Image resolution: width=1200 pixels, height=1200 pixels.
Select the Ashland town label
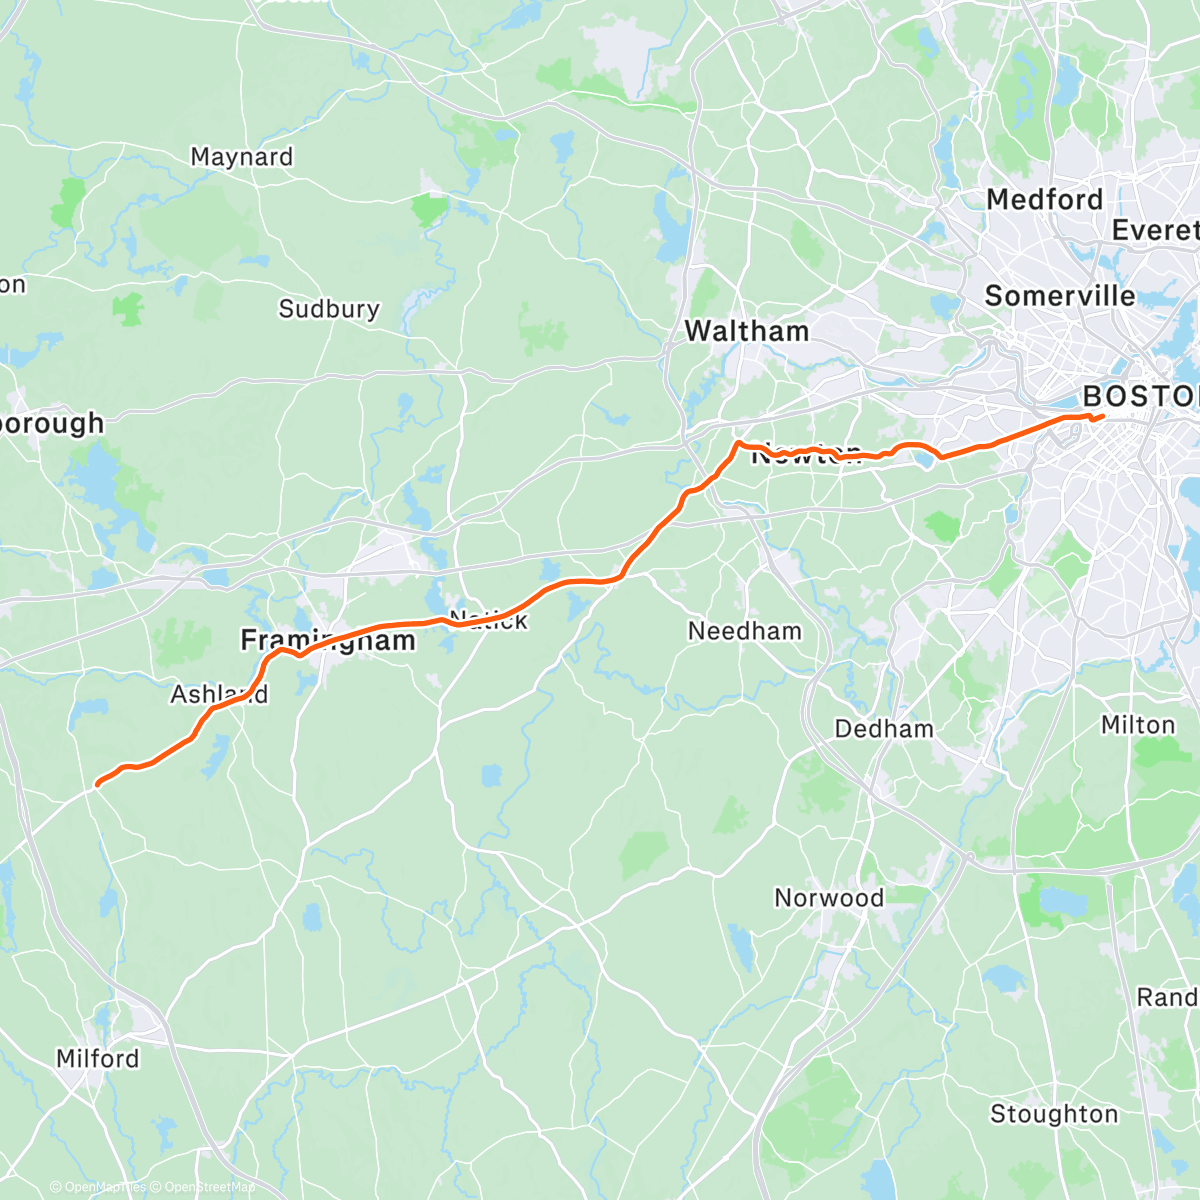point(219,694)
